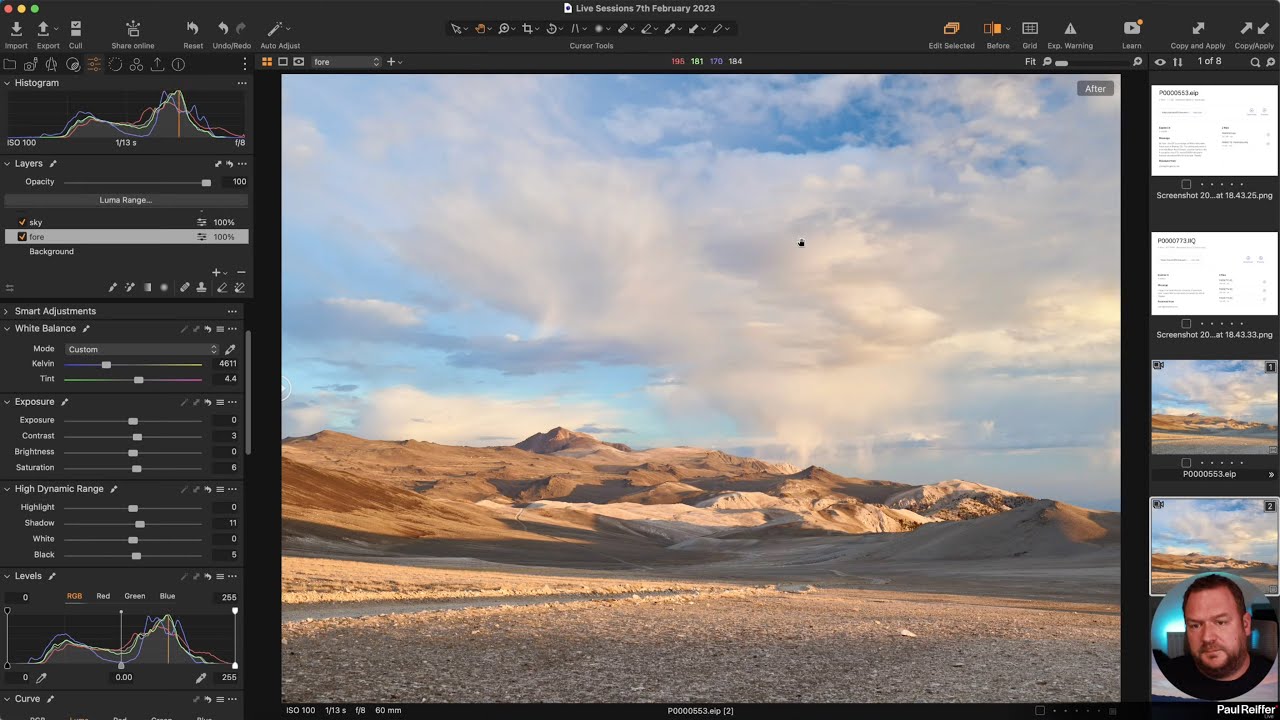Select the Red channel tab in Levels
The width and height of the screenshot is (1280, 720).
click(x=103, y=596)
